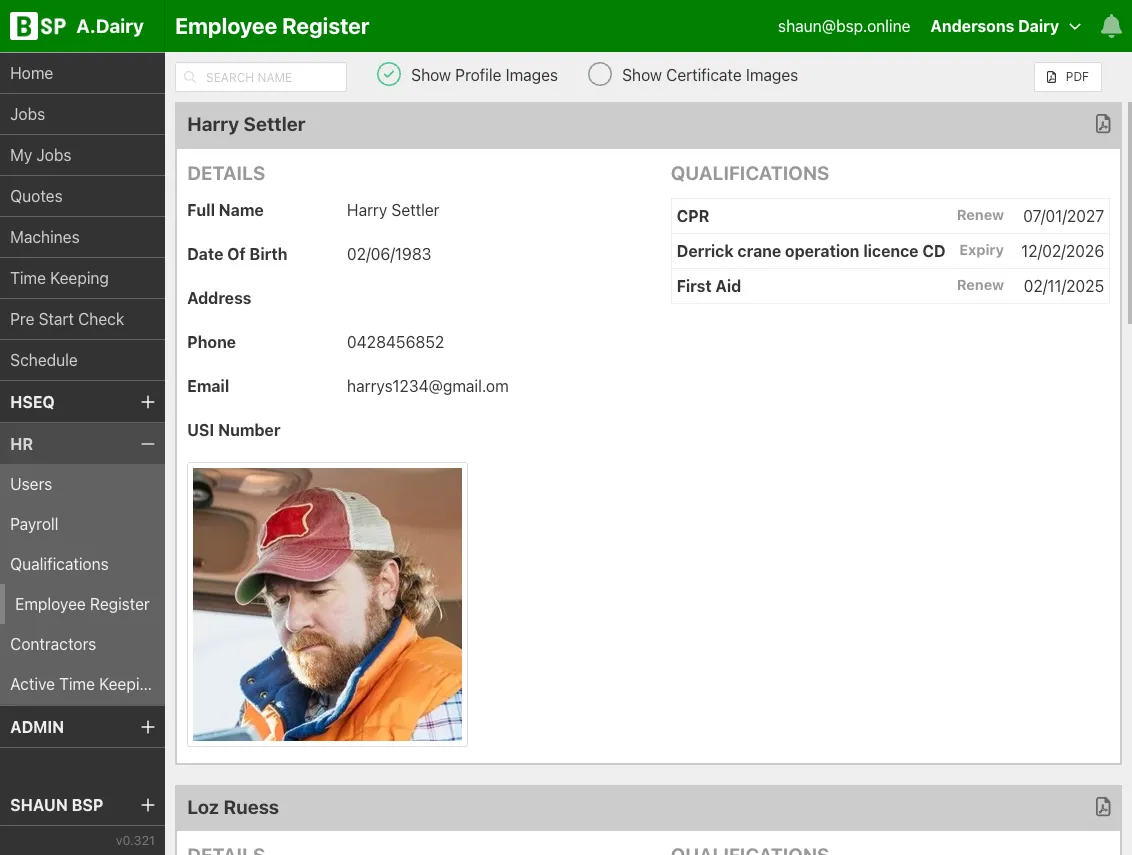The height and width of the screenshot is (855, 1132).
Task: Click the email harrys1234@gmail.om
Action: 427,386
